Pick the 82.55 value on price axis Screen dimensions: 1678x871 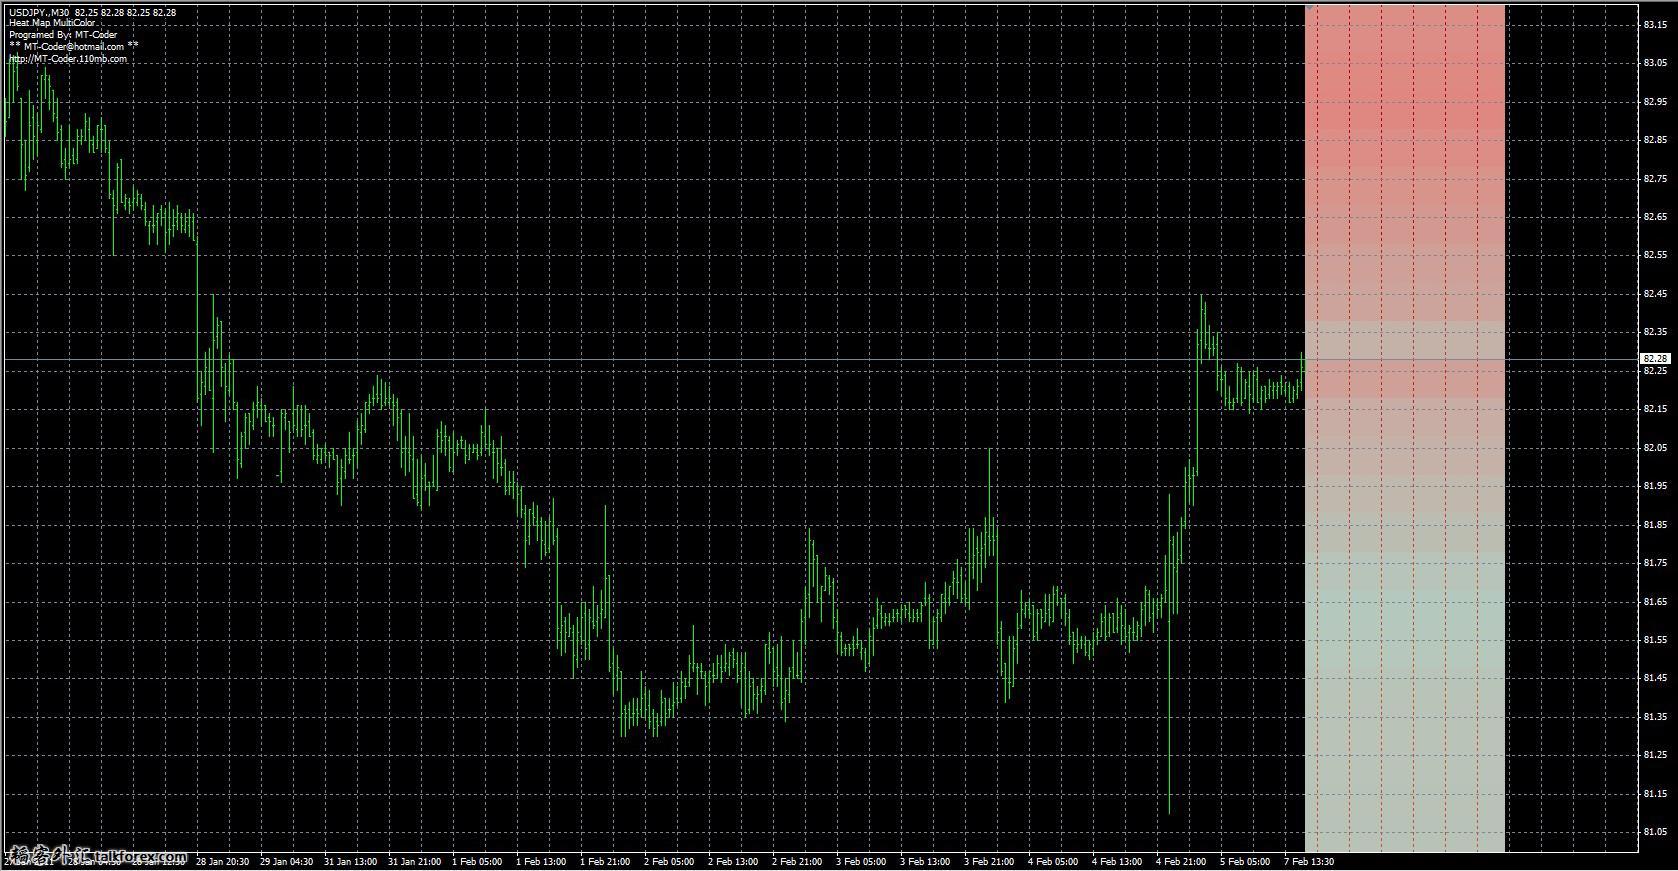pyautogui.click(x=1655, y=255)
